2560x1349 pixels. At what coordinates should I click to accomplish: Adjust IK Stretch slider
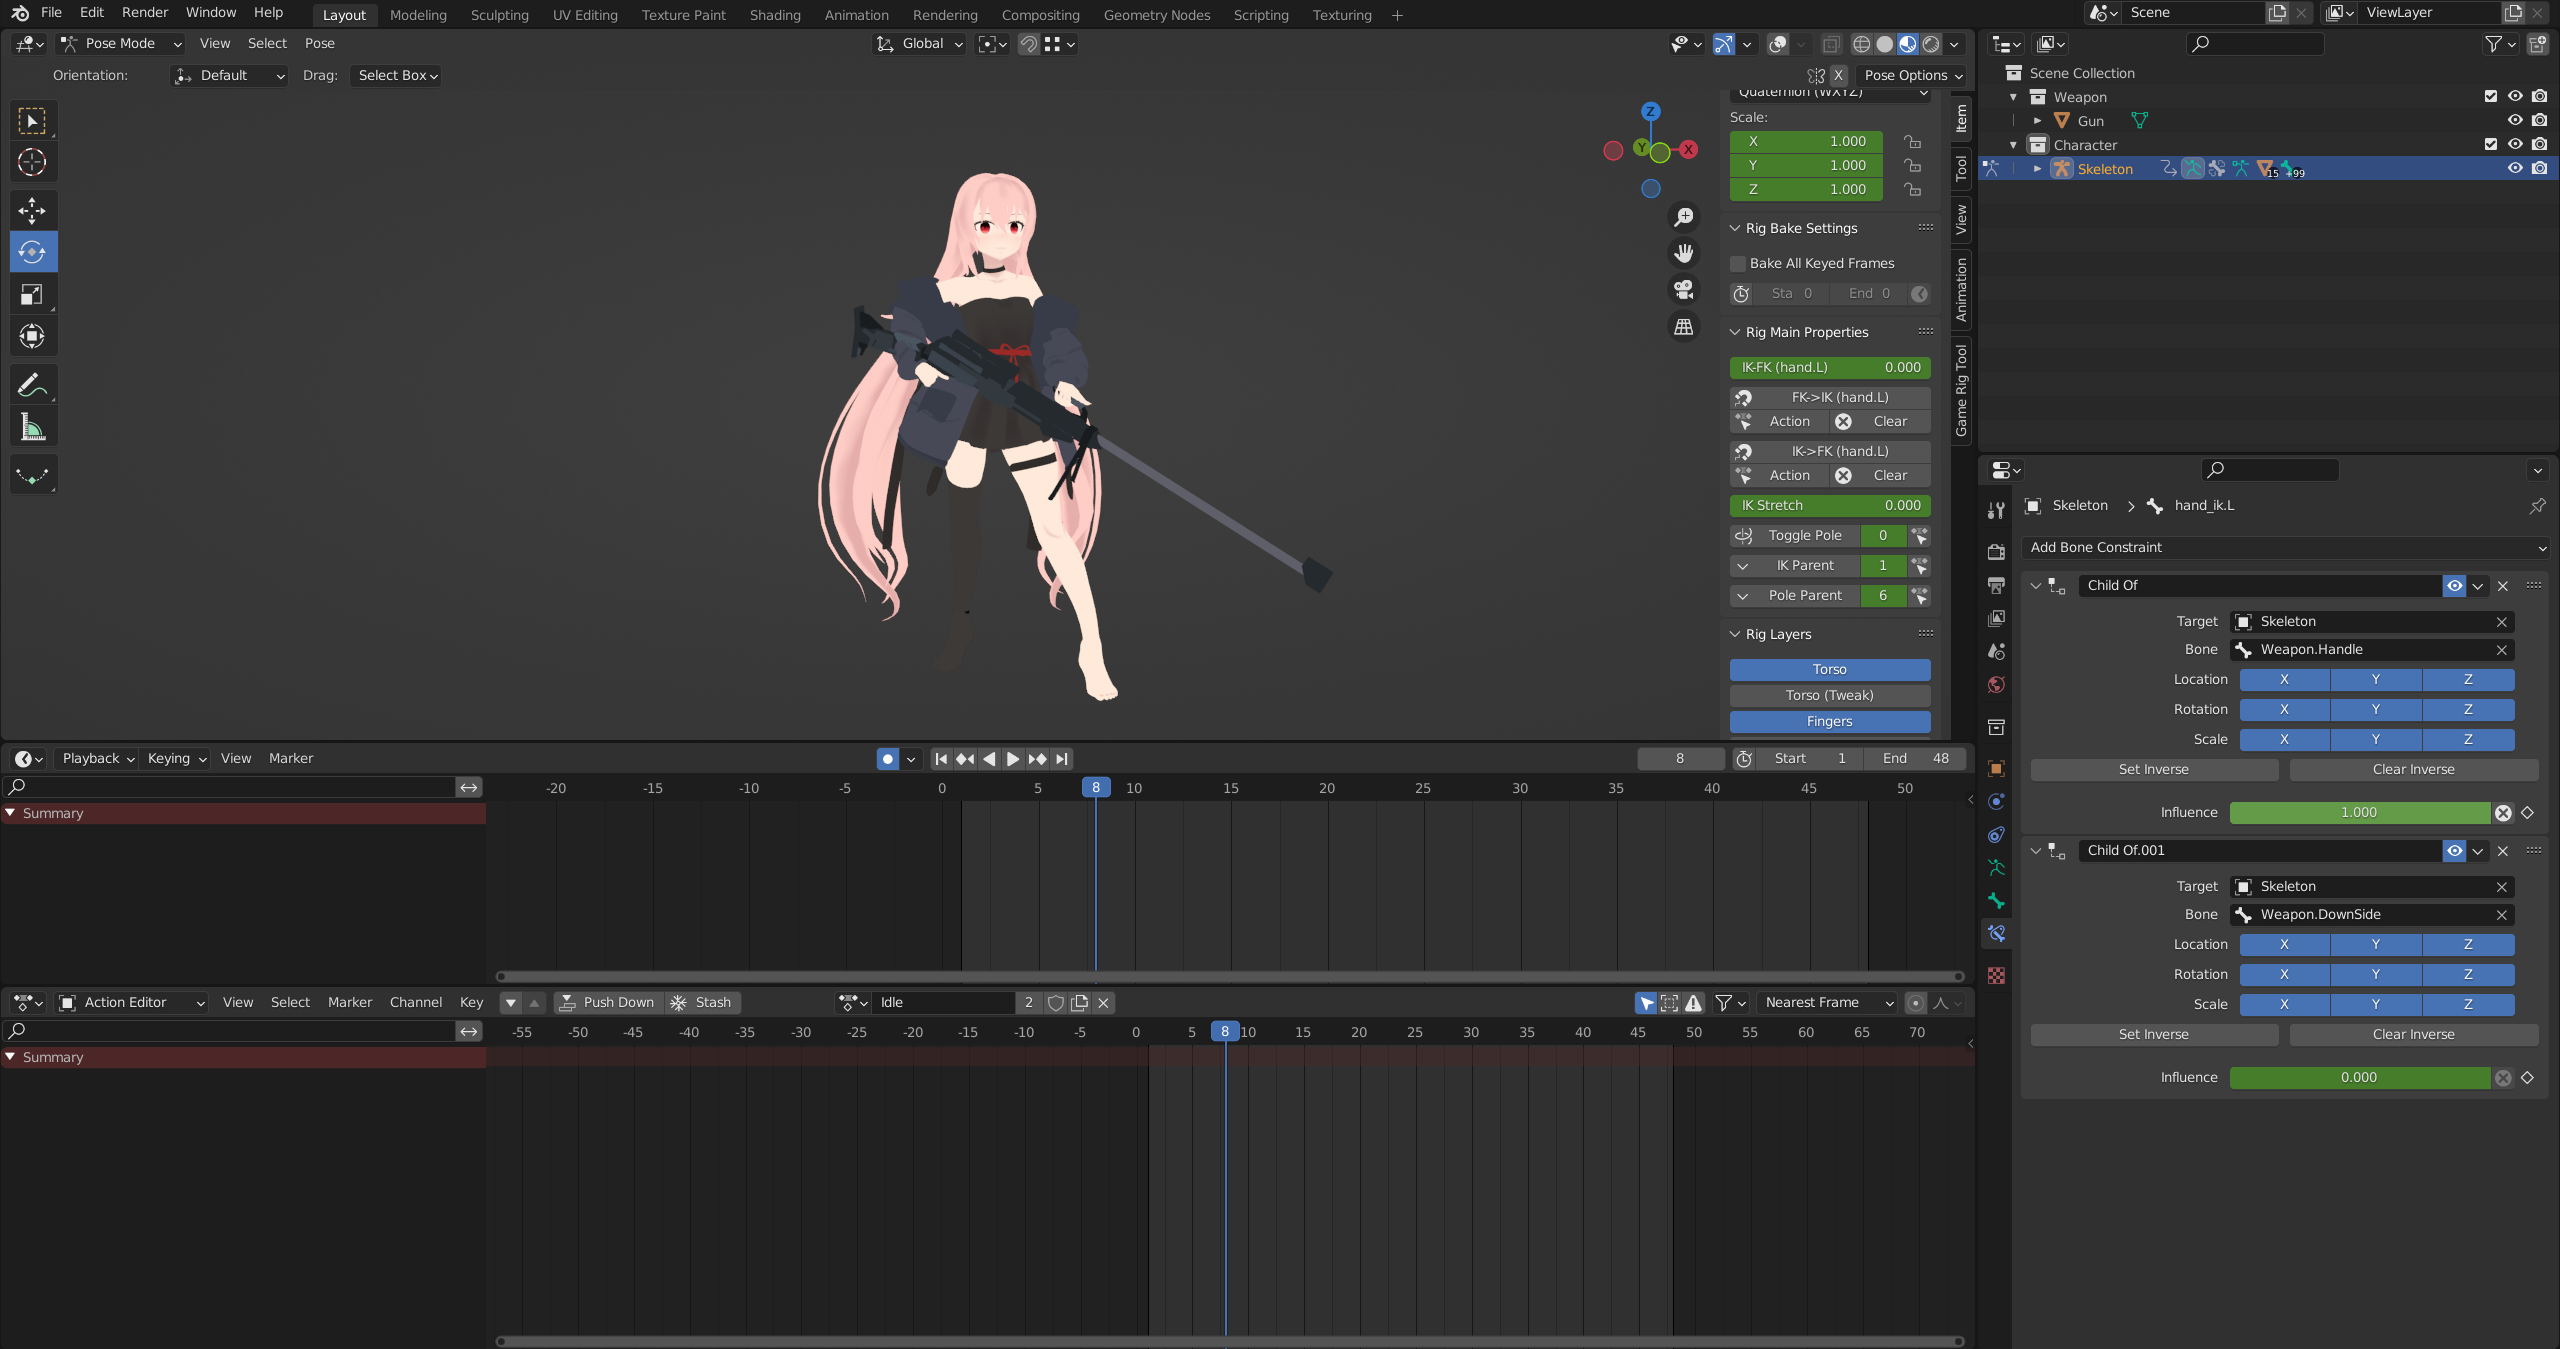pos(1829,506)
